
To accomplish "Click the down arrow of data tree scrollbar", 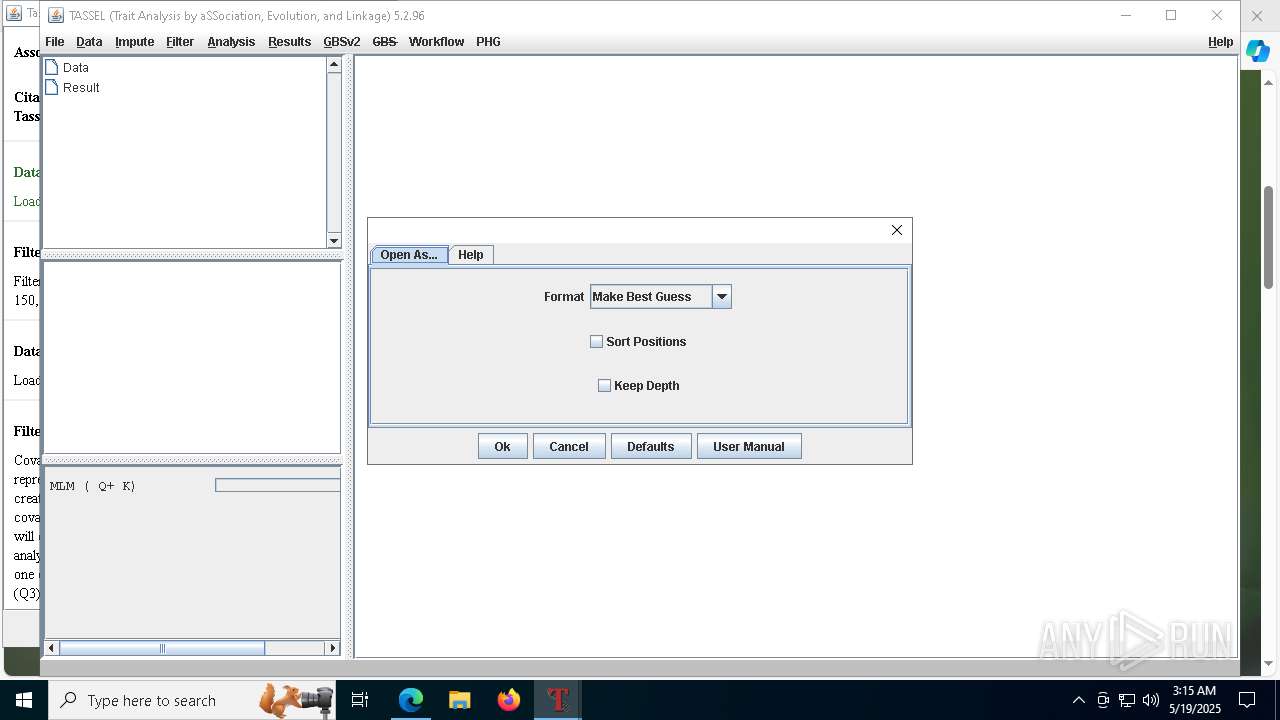I will (x=334, y=240).
